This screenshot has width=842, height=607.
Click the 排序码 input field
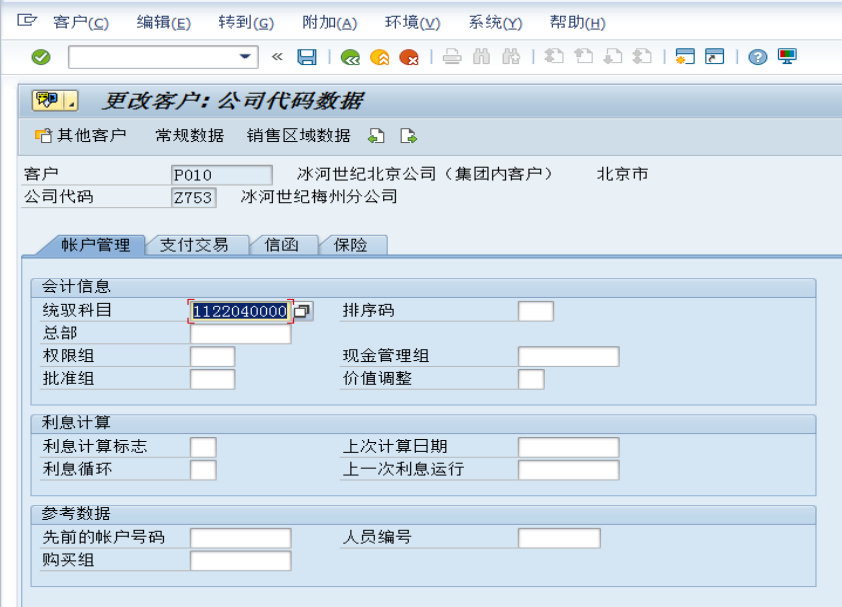[536, 311]
